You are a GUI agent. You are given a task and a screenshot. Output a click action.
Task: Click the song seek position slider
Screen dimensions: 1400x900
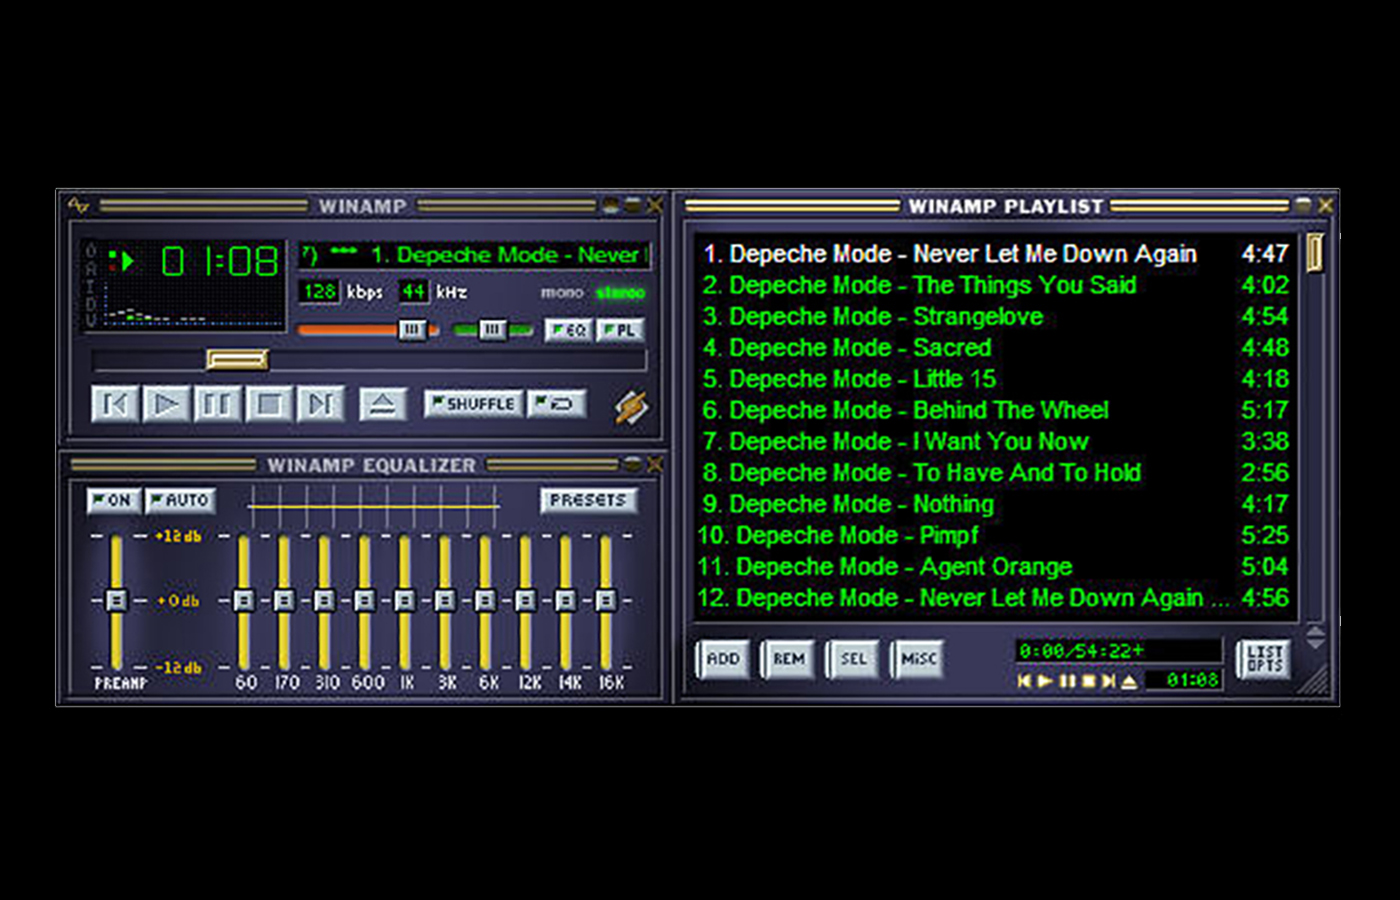click(237, 359)
